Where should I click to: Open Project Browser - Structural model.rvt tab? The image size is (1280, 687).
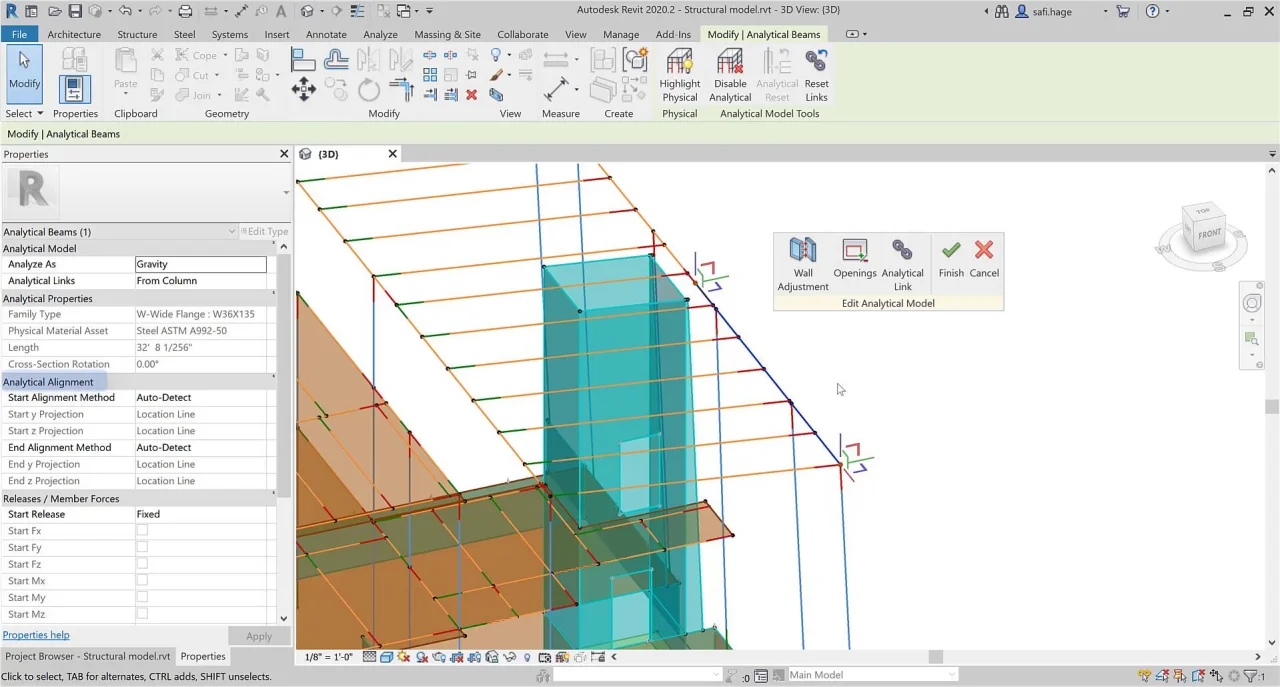(87, 656)
